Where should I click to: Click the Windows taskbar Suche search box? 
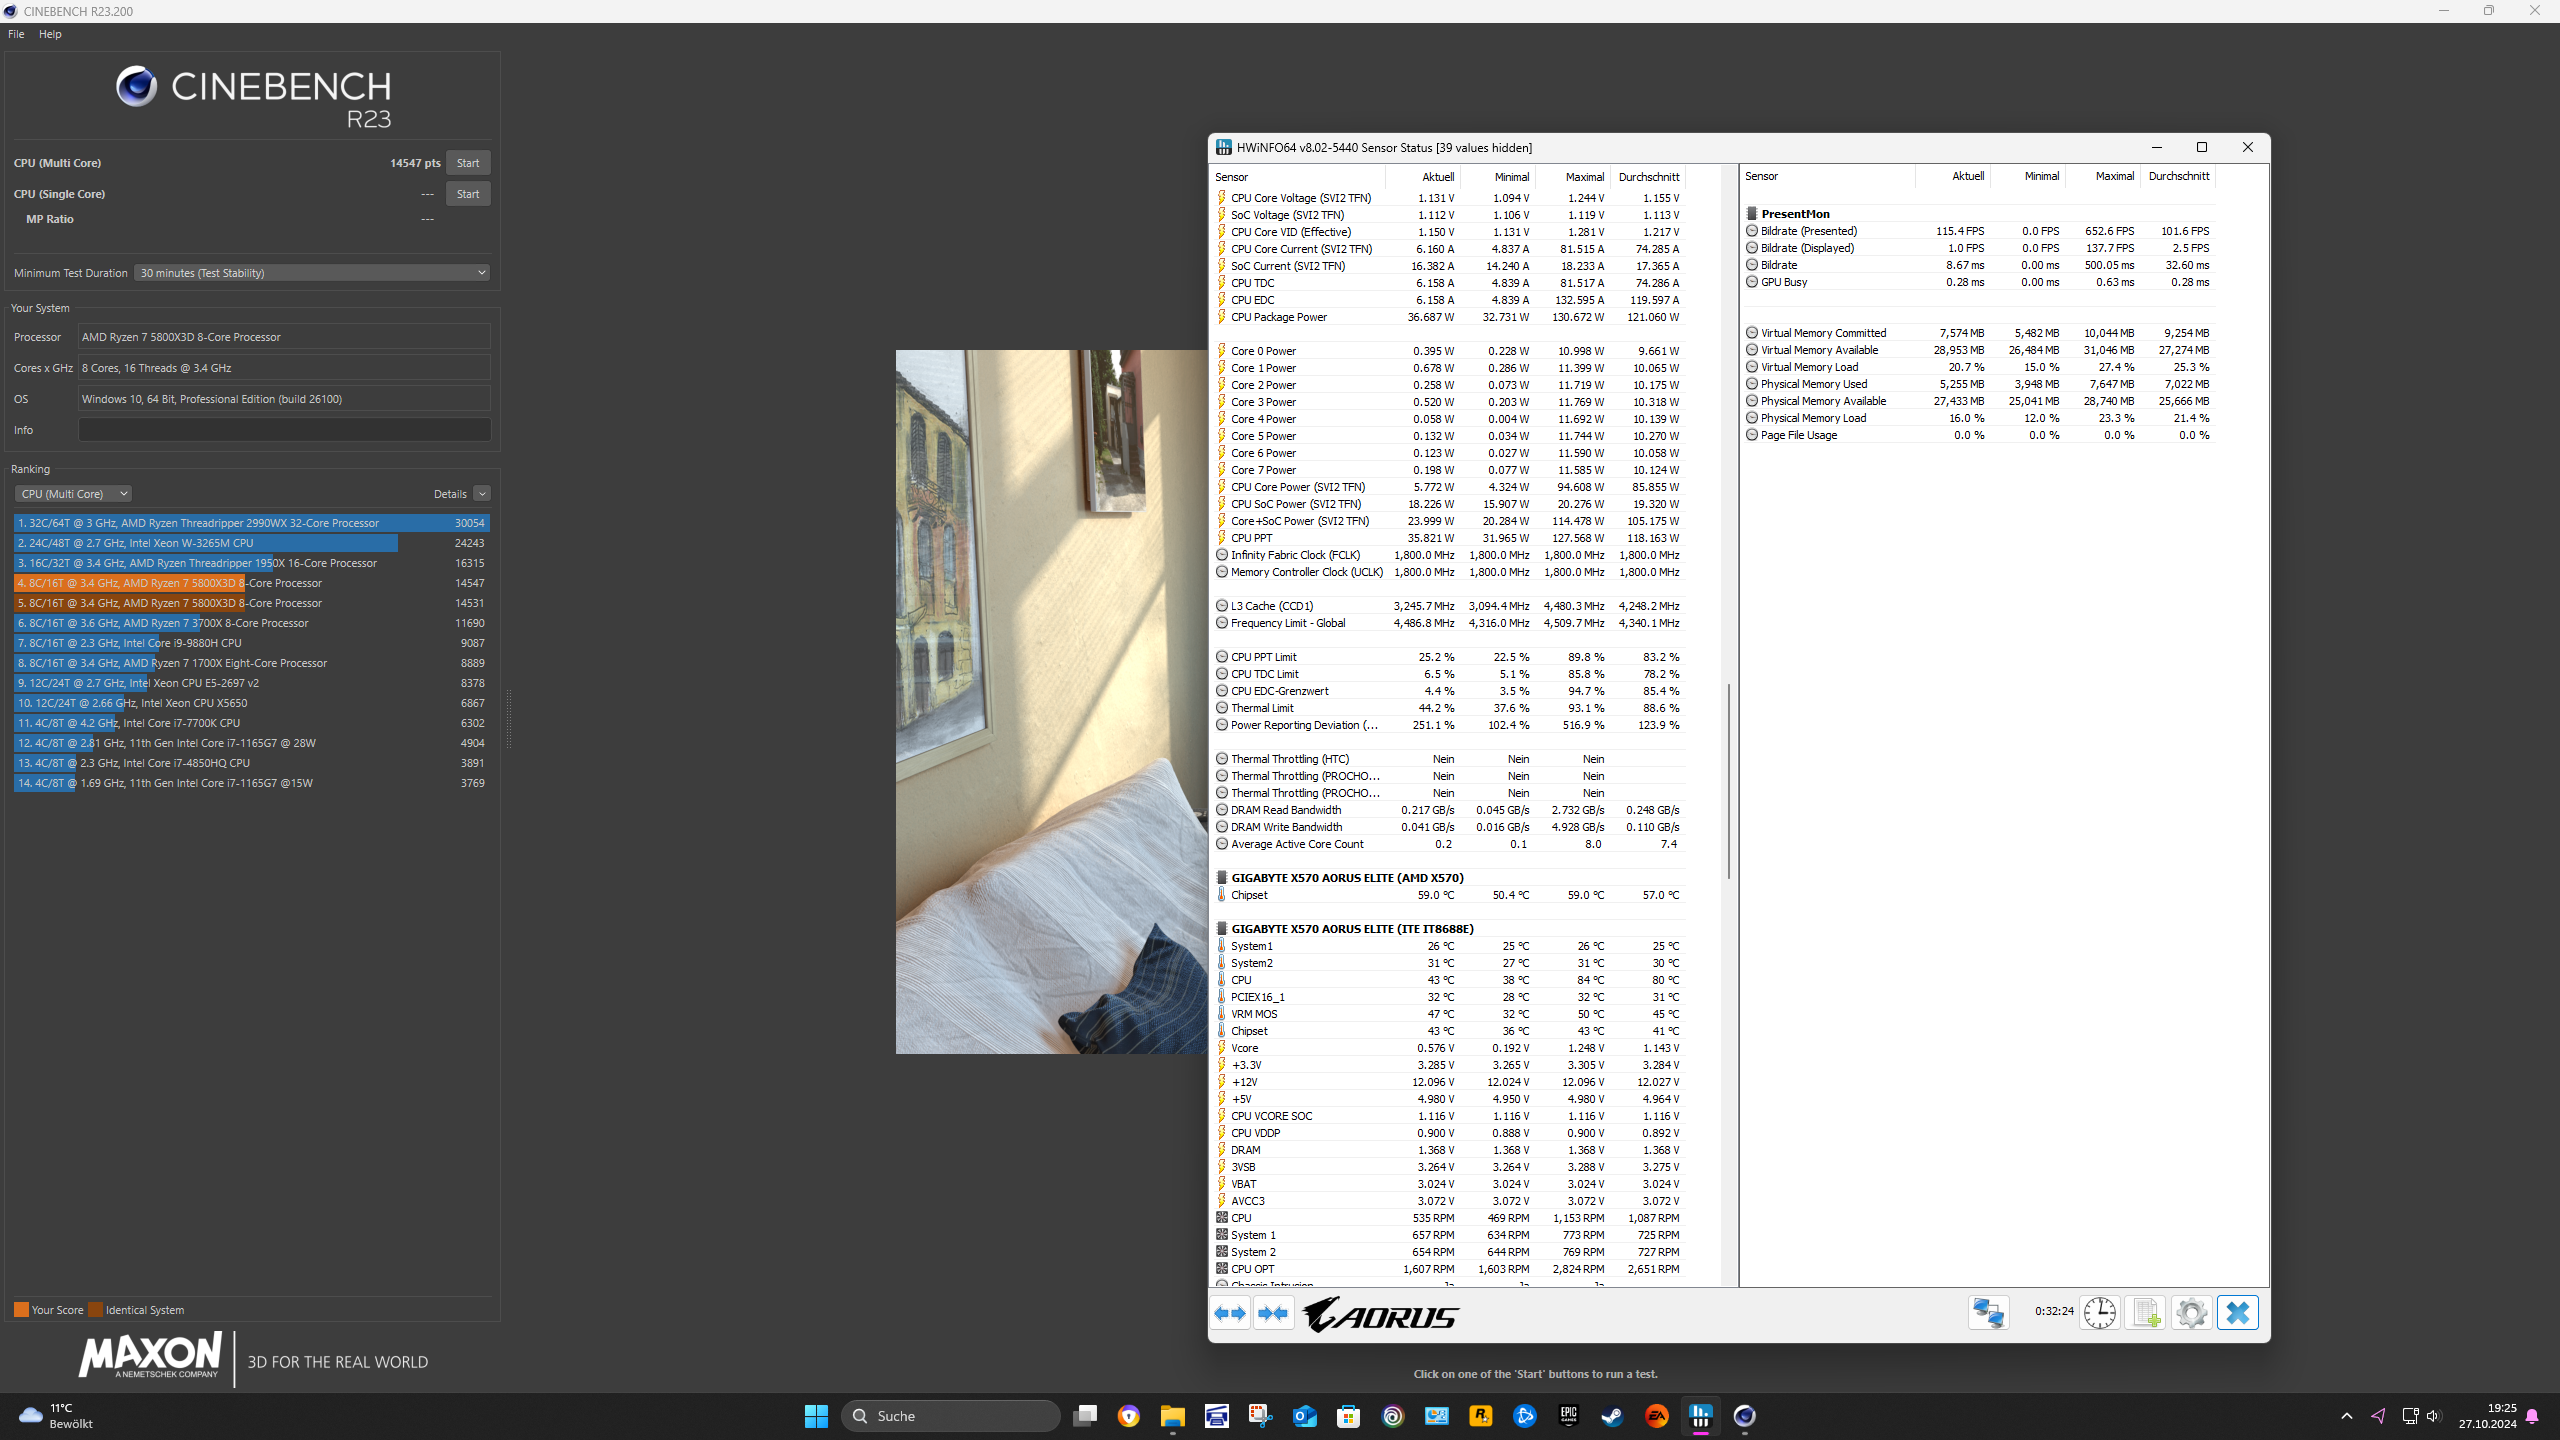click(950, 1416)
